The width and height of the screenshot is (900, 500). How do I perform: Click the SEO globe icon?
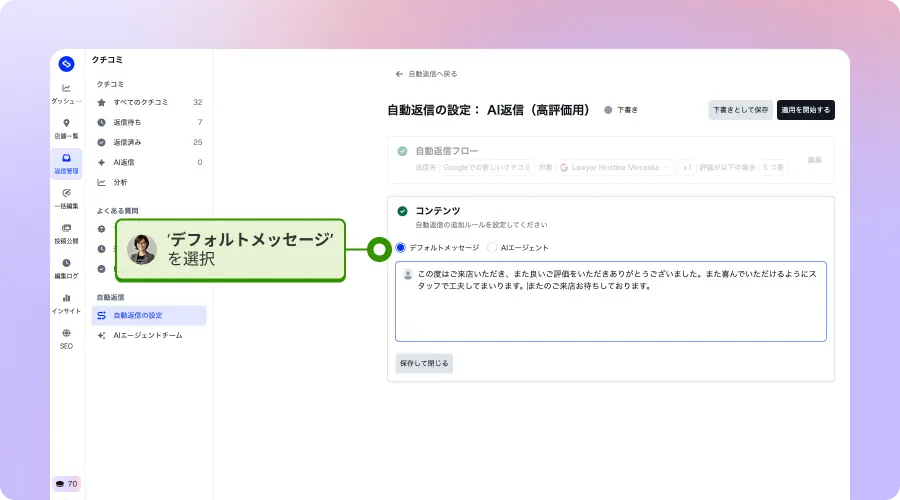66,338
